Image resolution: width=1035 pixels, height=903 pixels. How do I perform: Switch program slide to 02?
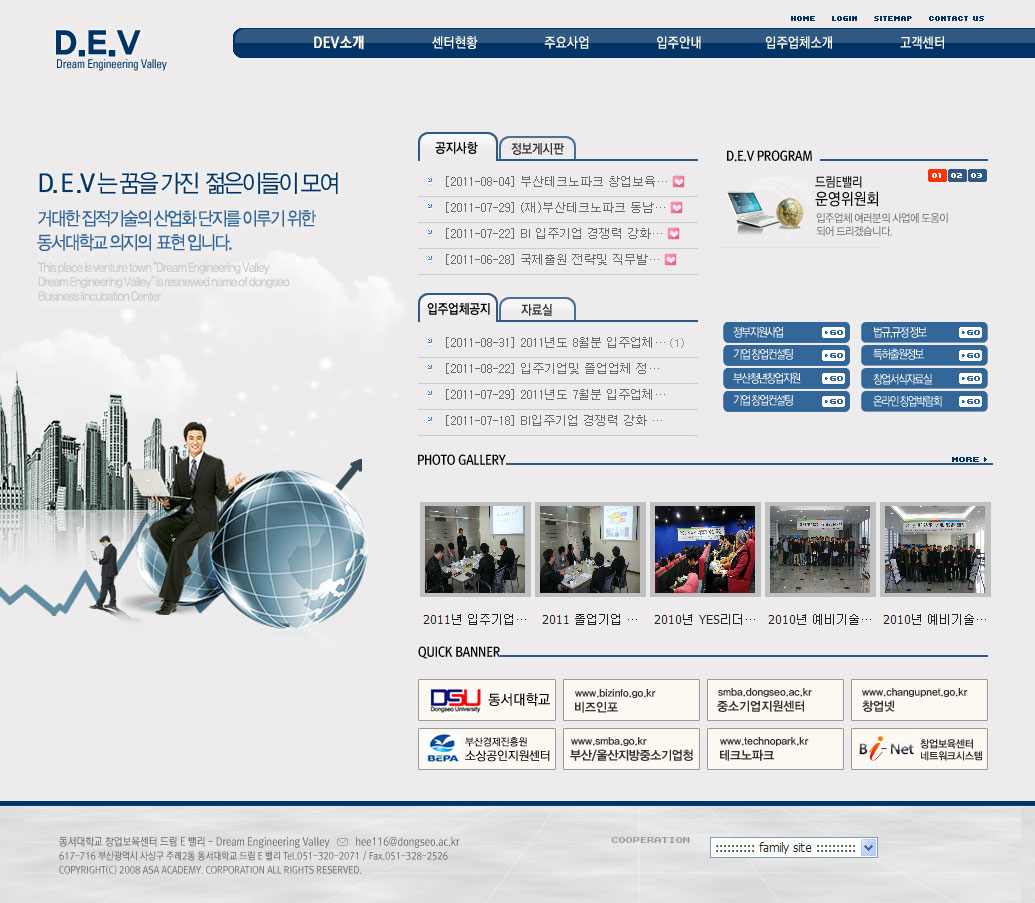point(957,176)
